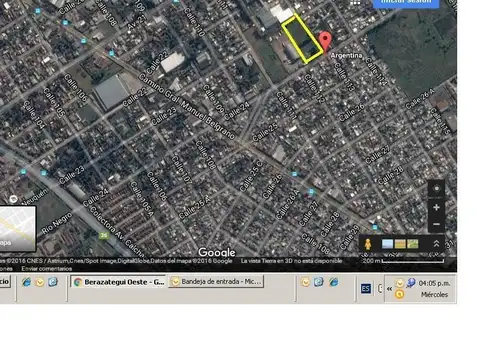Screen dimensions: 480x360
Task: Select the bus stop next to Calle 26 A
Action: 311,192
